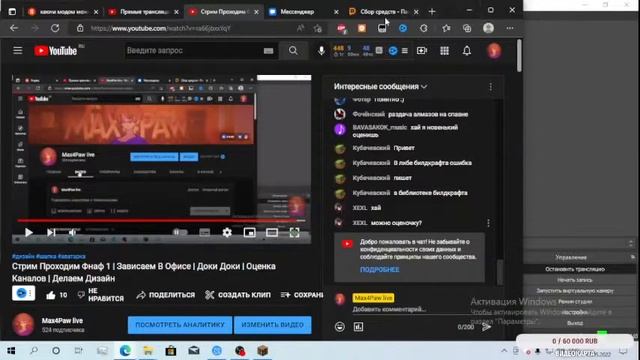Open the chat emoji picker
This screenshot has width=640, height=360.
pyautogui.click(x=340, y=327)
